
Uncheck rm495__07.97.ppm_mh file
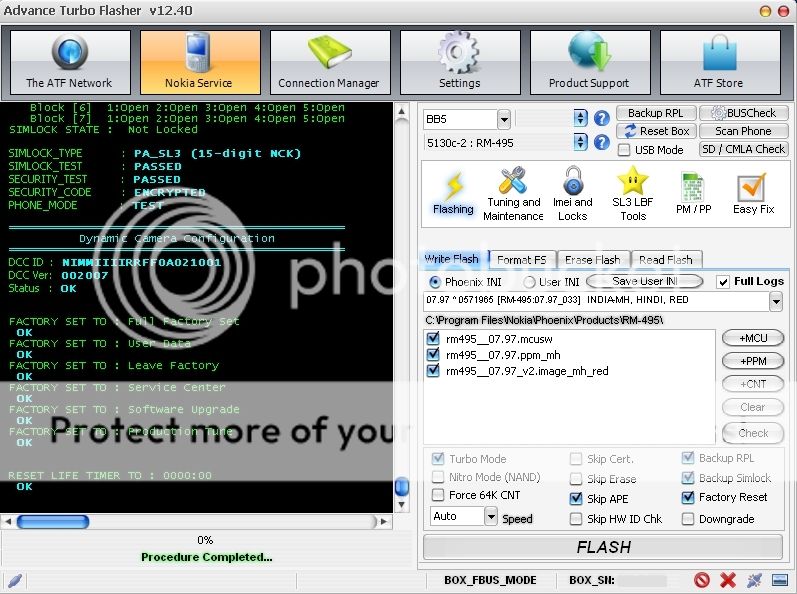[433, 355]
